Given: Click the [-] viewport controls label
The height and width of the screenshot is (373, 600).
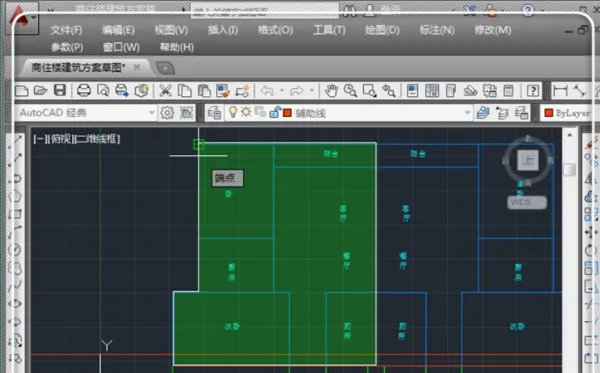Looking at the screenshot, I should coord(39,139).
